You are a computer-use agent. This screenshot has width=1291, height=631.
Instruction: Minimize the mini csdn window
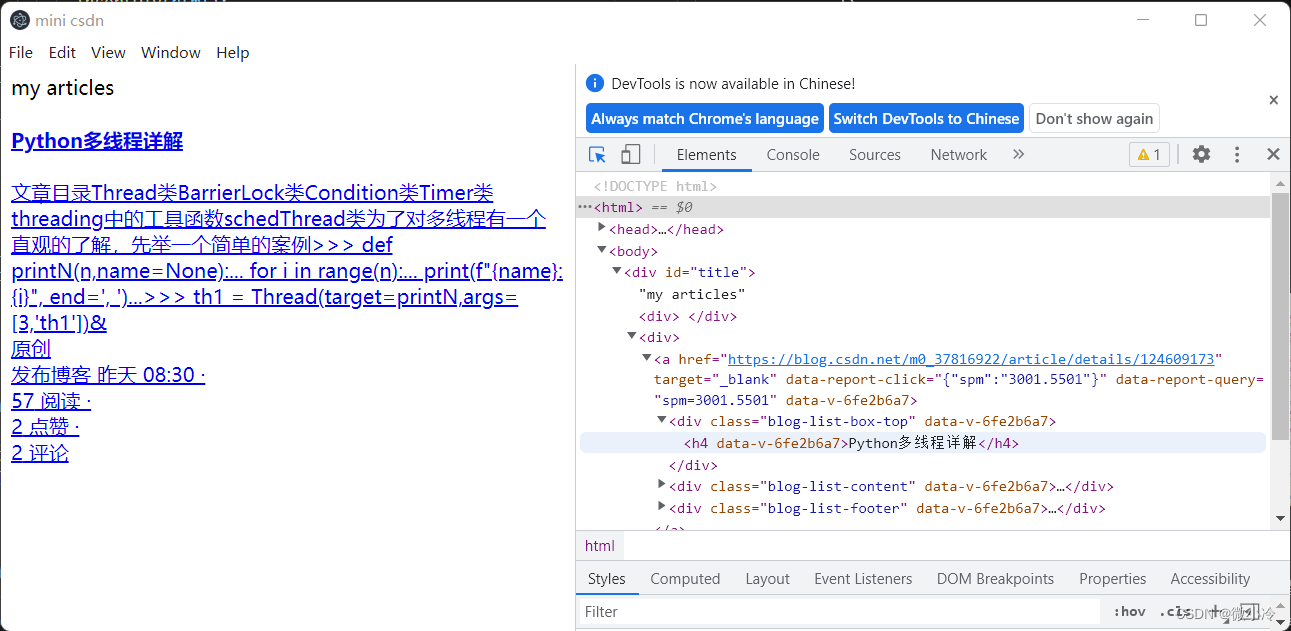click(1142, 20)
